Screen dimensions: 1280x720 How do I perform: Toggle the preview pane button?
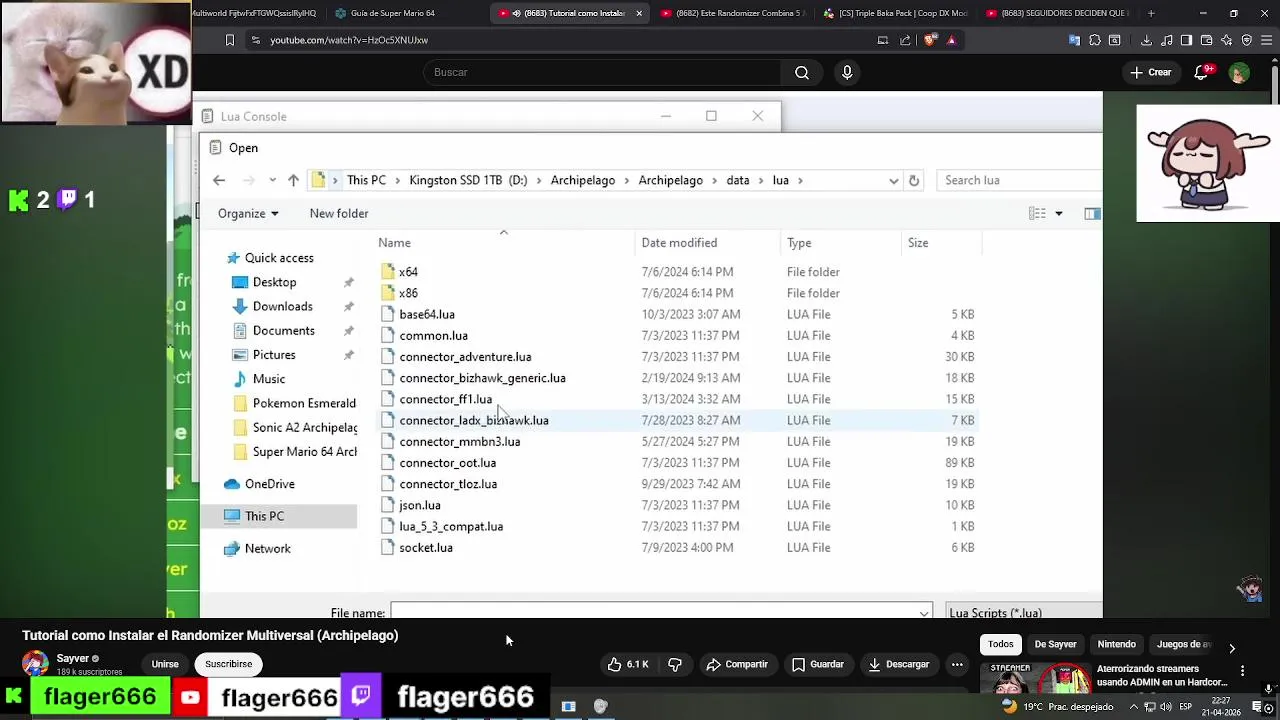click(x=1092, y=213)
